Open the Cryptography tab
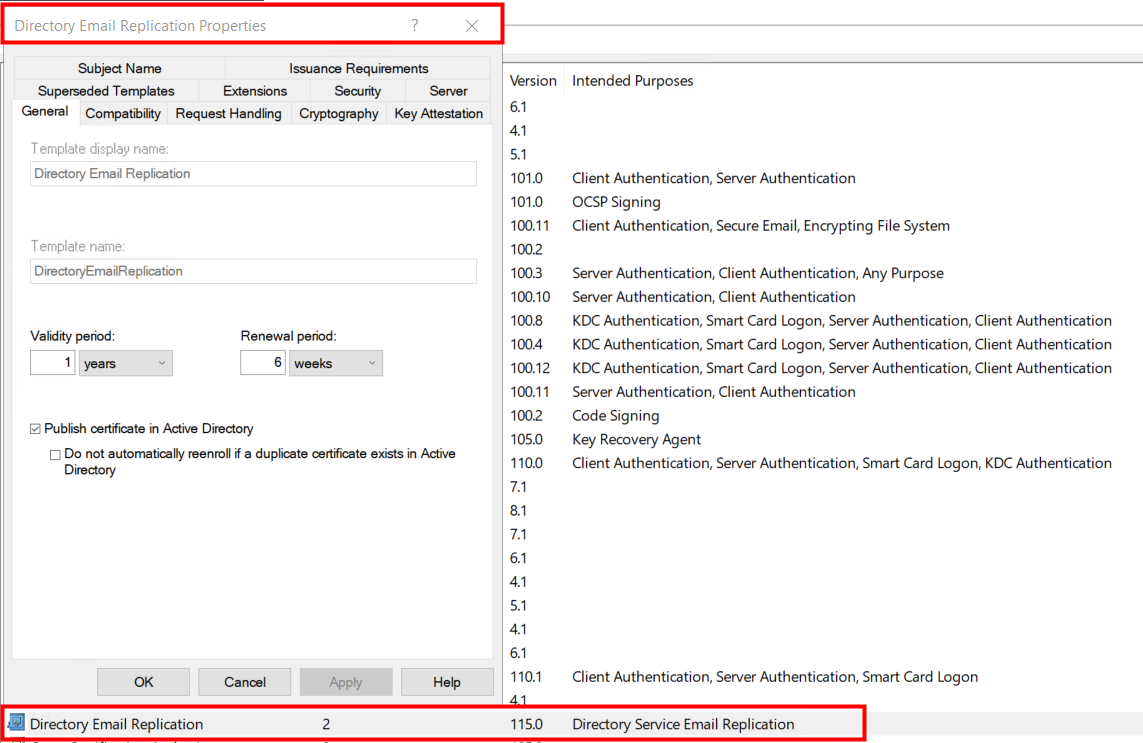The image size is (1143, 743). 338,113
